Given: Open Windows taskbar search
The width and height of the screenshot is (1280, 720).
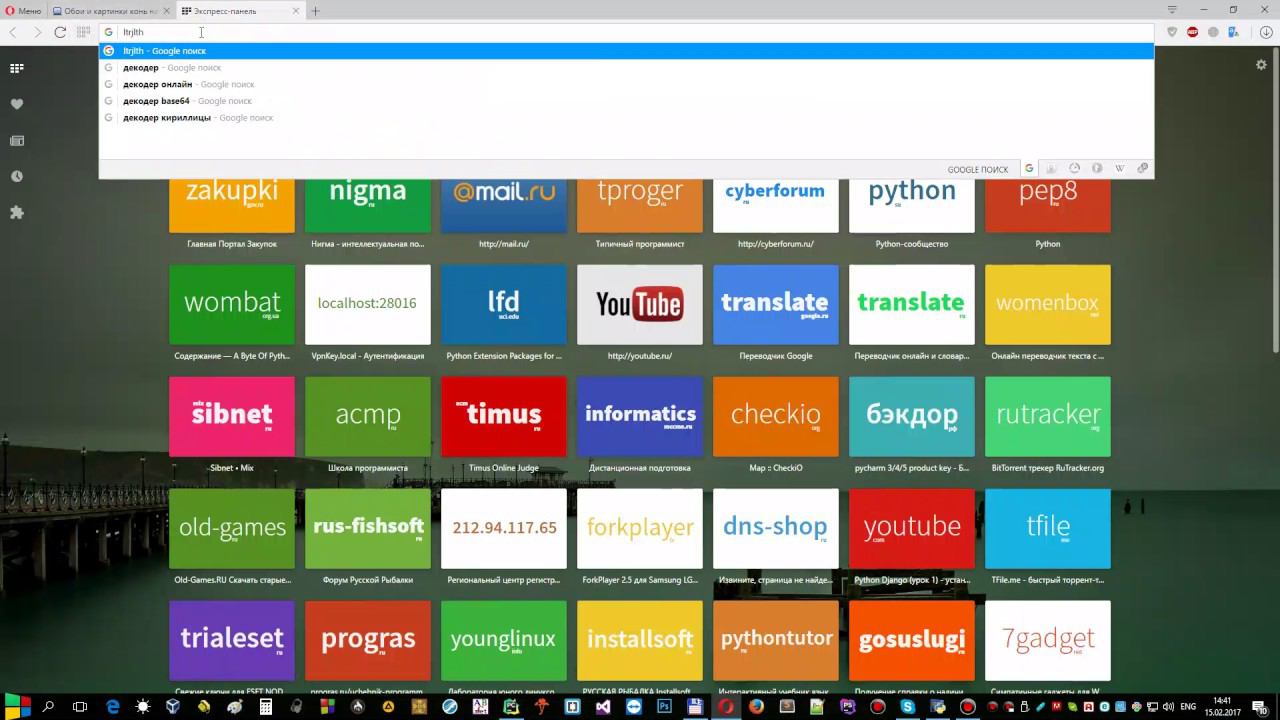Looking at the screenshot, I should tap(48, 706).
